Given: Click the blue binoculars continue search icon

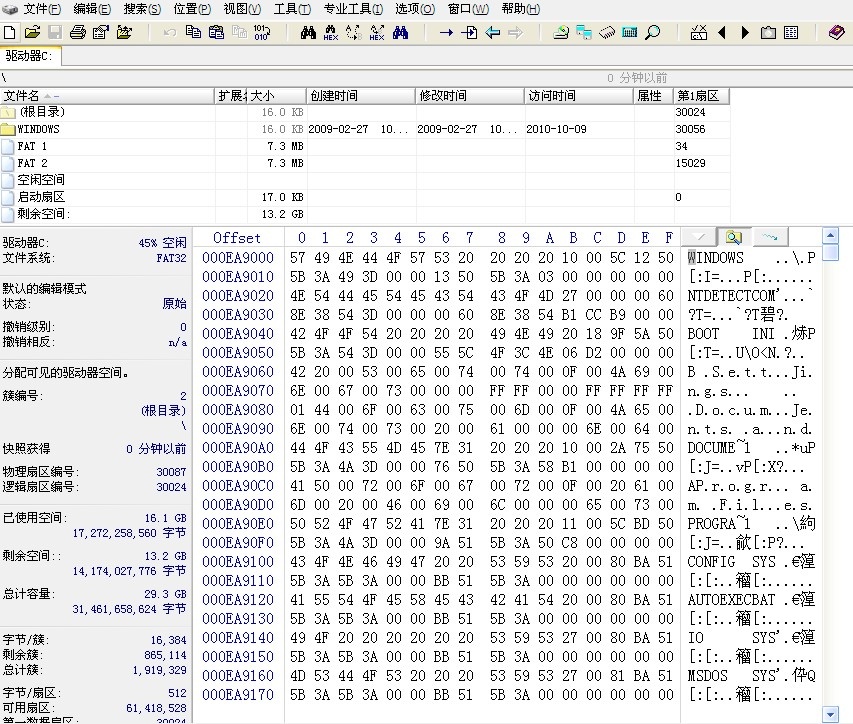Looking at the screenshot, I should (x=400, y=33).
